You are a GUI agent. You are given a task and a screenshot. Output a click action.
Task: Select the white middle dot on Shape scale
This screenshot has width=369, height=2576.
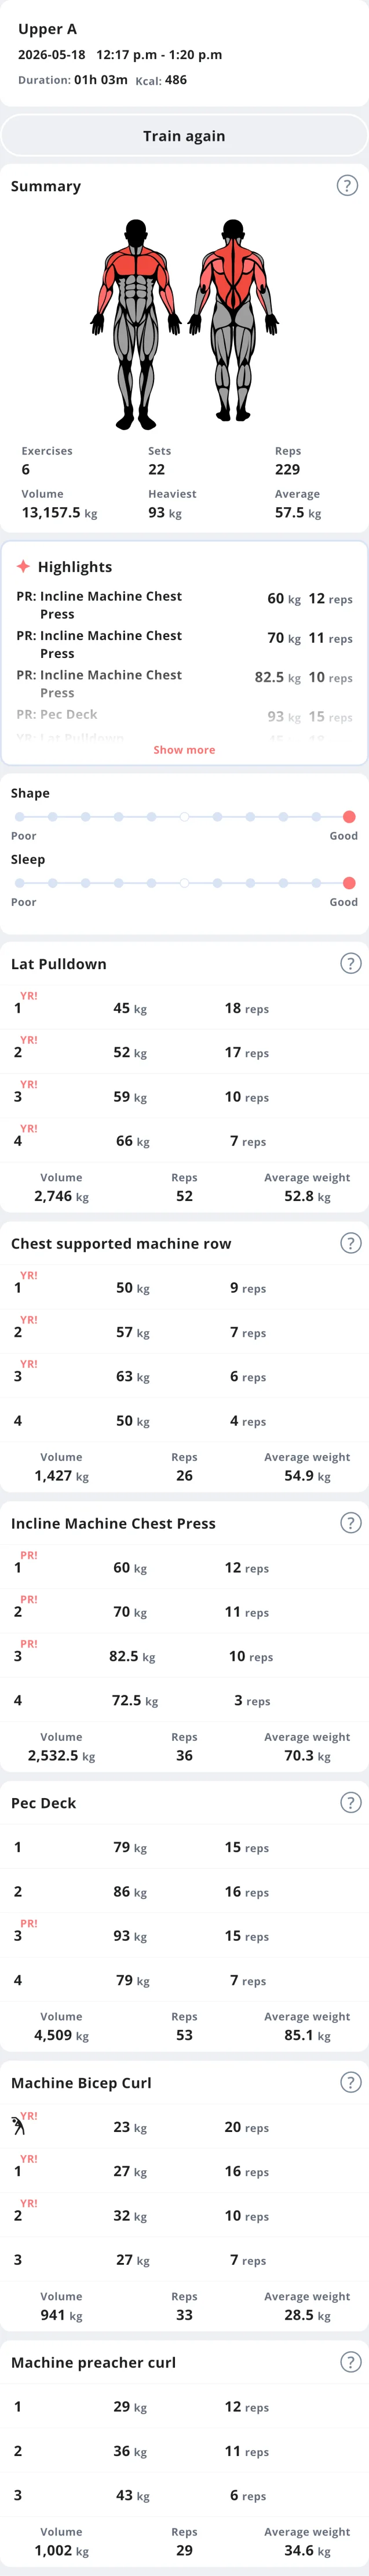pyautogui.click(x=184, y=817)
